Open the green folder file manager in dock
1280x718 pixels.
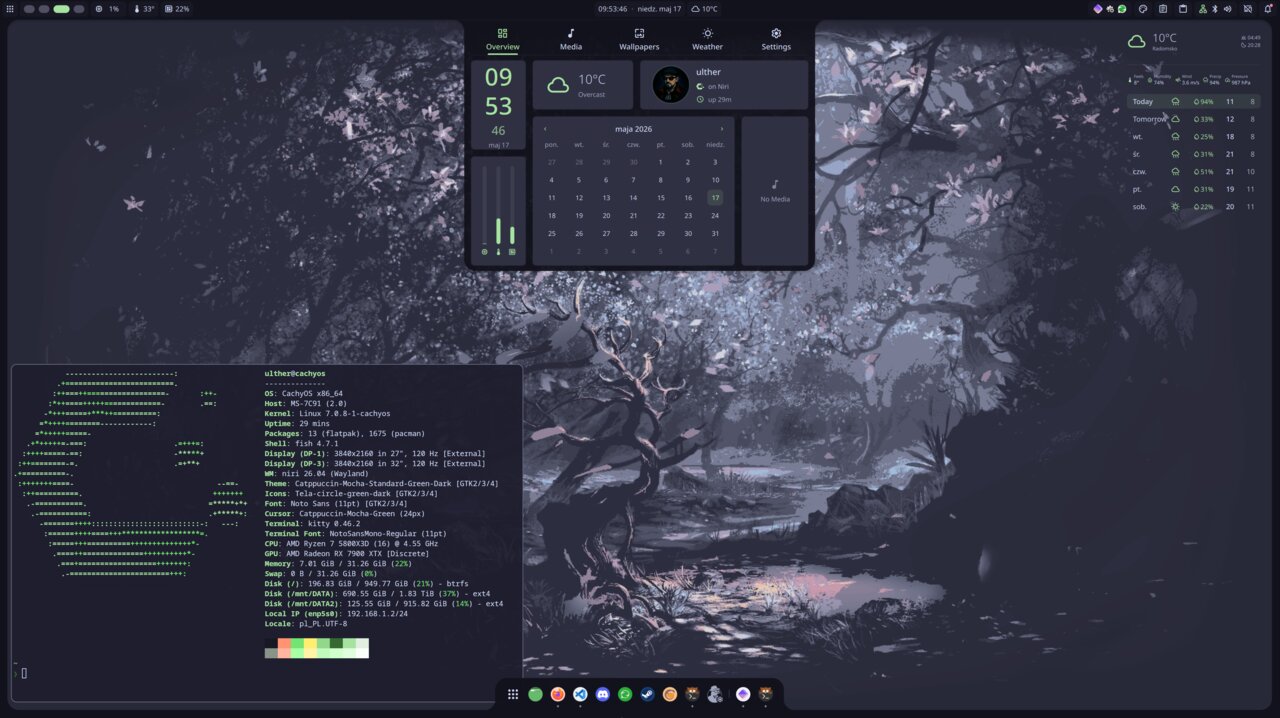coord(535,694)
